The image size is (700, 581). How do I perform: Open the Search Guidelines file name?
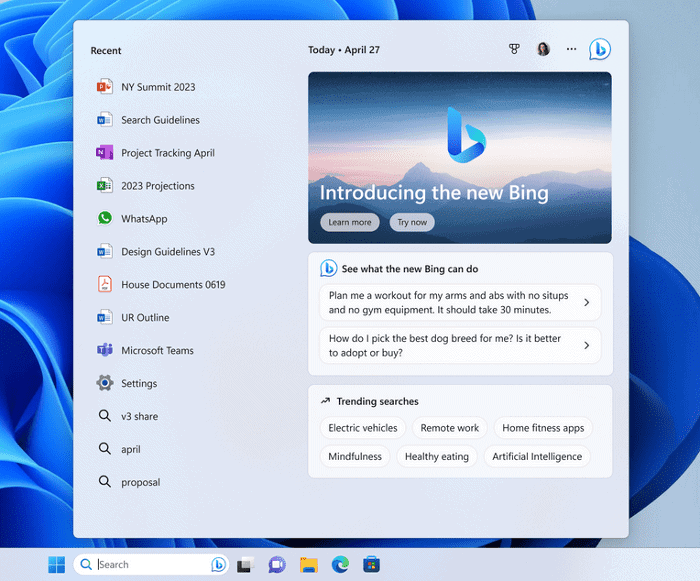point(160,120)
